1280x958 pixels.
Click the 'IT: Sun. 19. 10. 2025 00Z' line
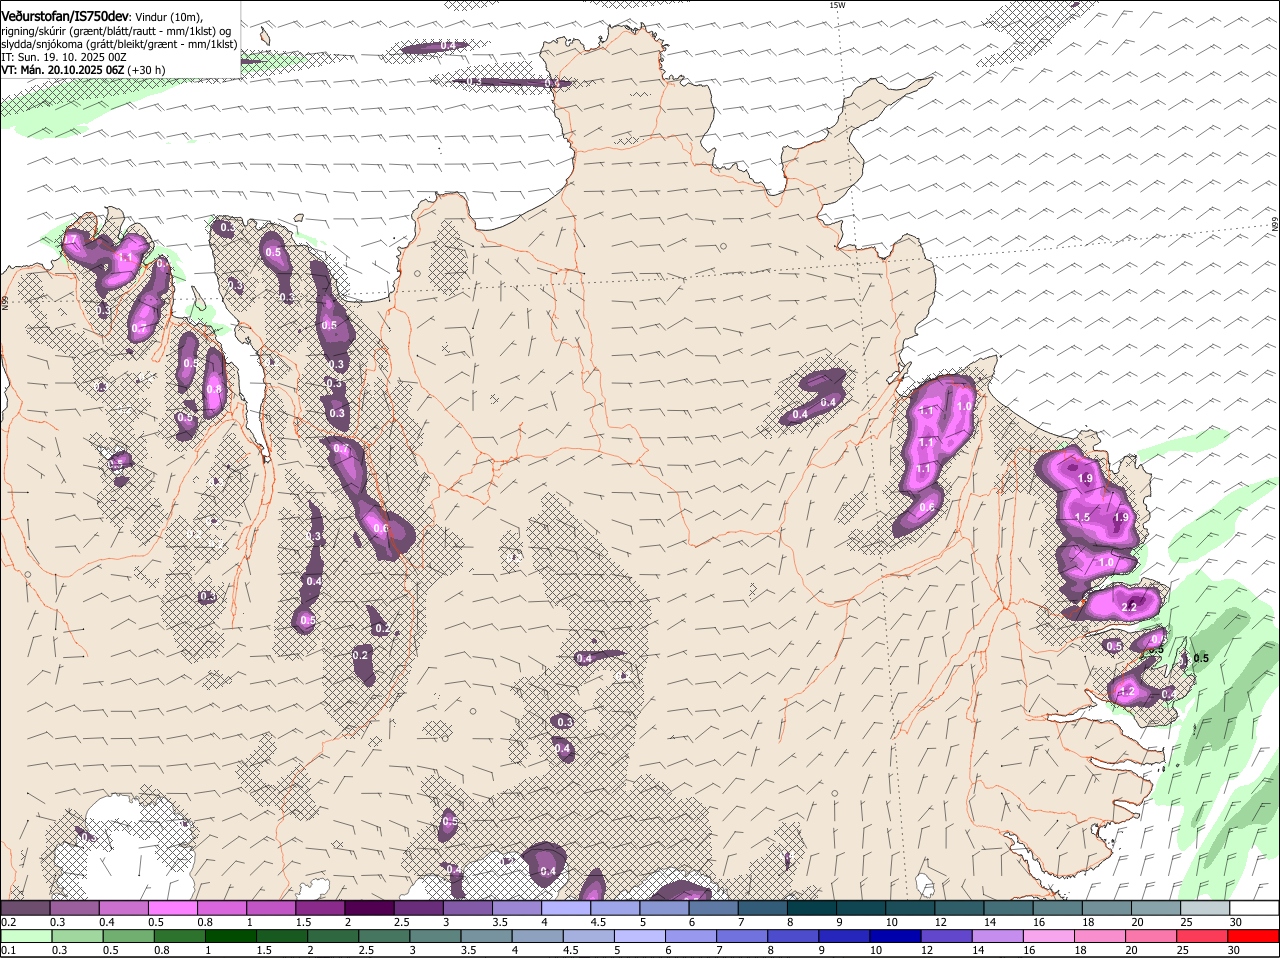(x=64, y=57)
